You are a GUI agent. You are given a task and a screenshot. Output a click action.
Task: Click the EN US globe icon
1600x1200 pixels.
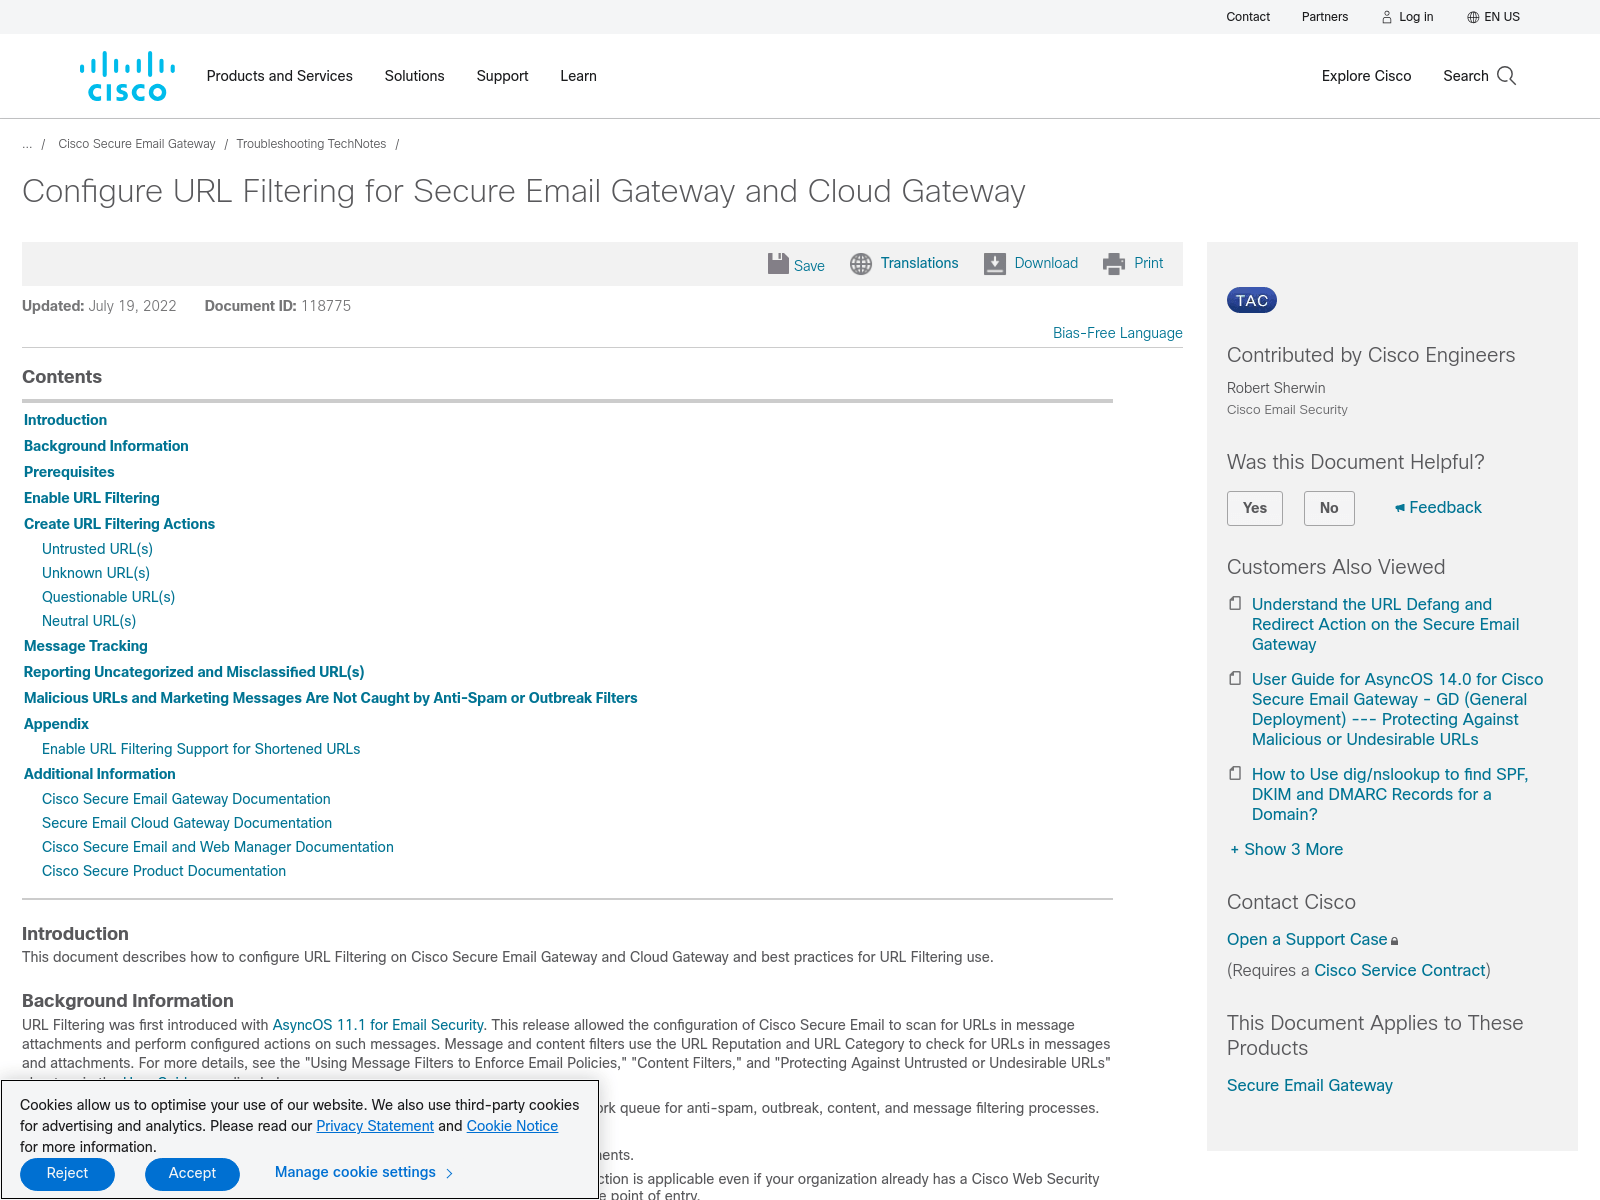[x=1473, y=17]
